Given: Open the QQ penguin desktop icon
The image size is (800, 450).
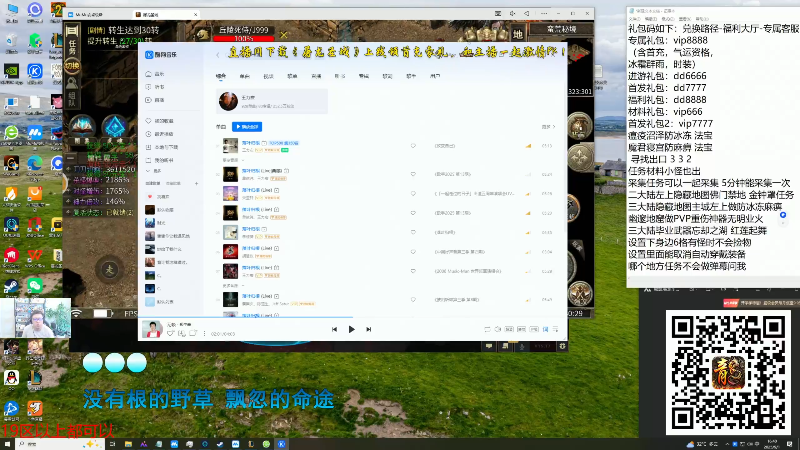Looking at the screenshot, I should pos(11,378).
